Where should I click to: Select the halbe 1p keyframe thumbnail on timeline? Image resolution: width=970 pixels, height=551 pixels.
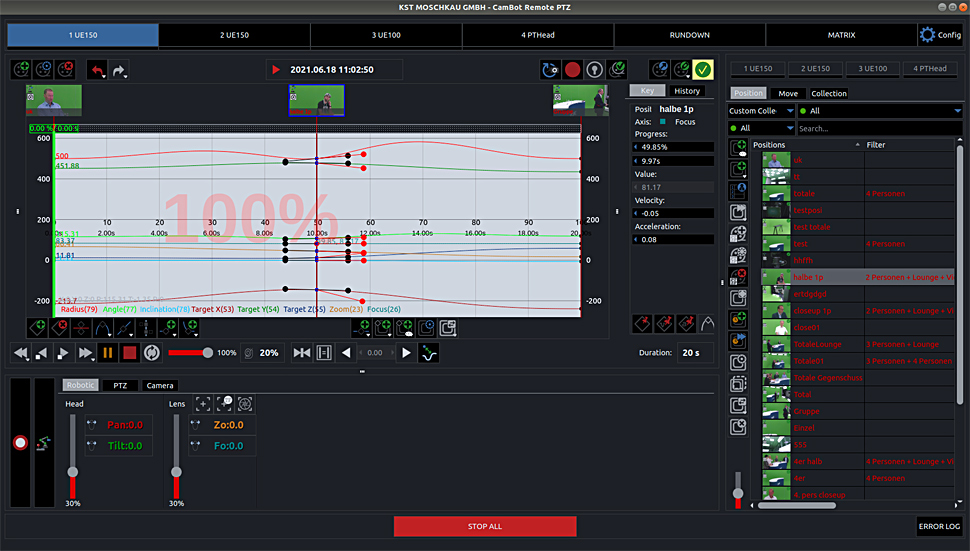pyautogui.click(x=317, y=101)
